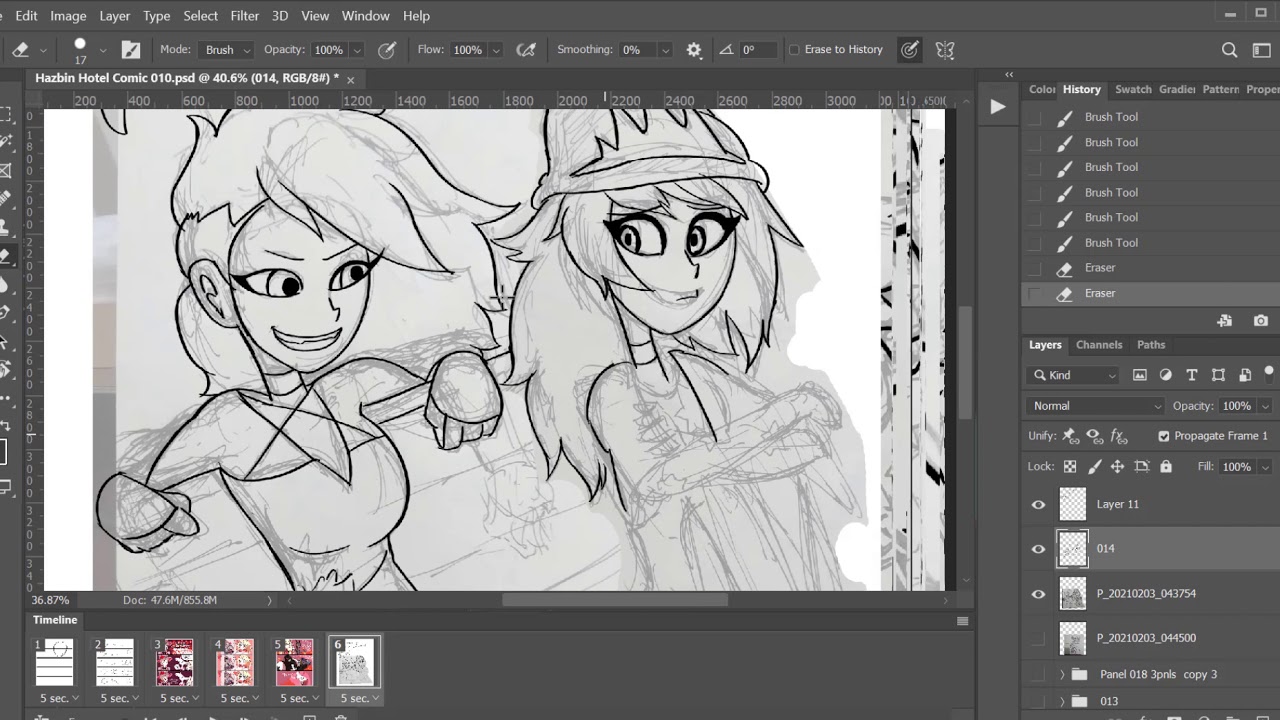Show P_20210203_044500 layer visibility
Viewport: 1280px width, 720px height.
click(1038, 638)
